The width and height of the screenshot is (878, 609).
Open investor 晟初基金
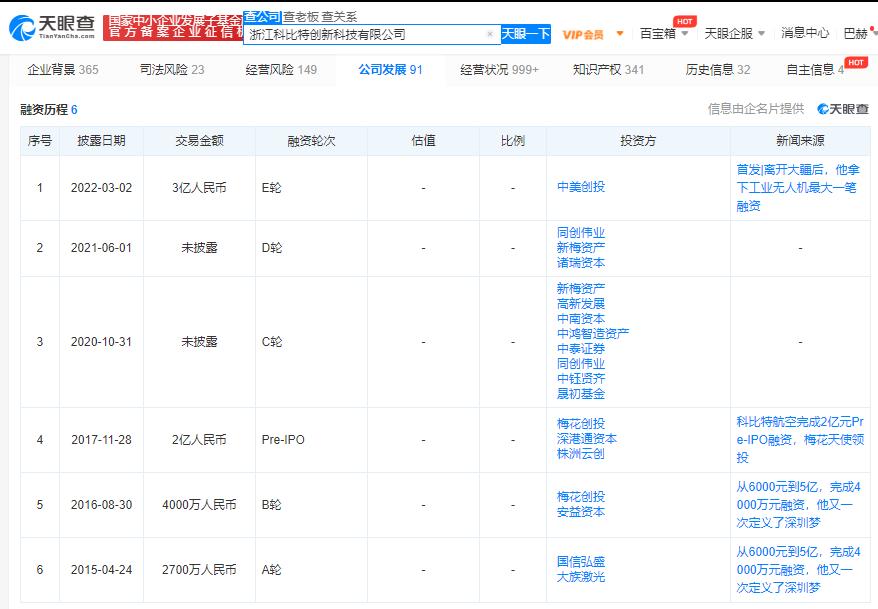click(x=581, y=394)
